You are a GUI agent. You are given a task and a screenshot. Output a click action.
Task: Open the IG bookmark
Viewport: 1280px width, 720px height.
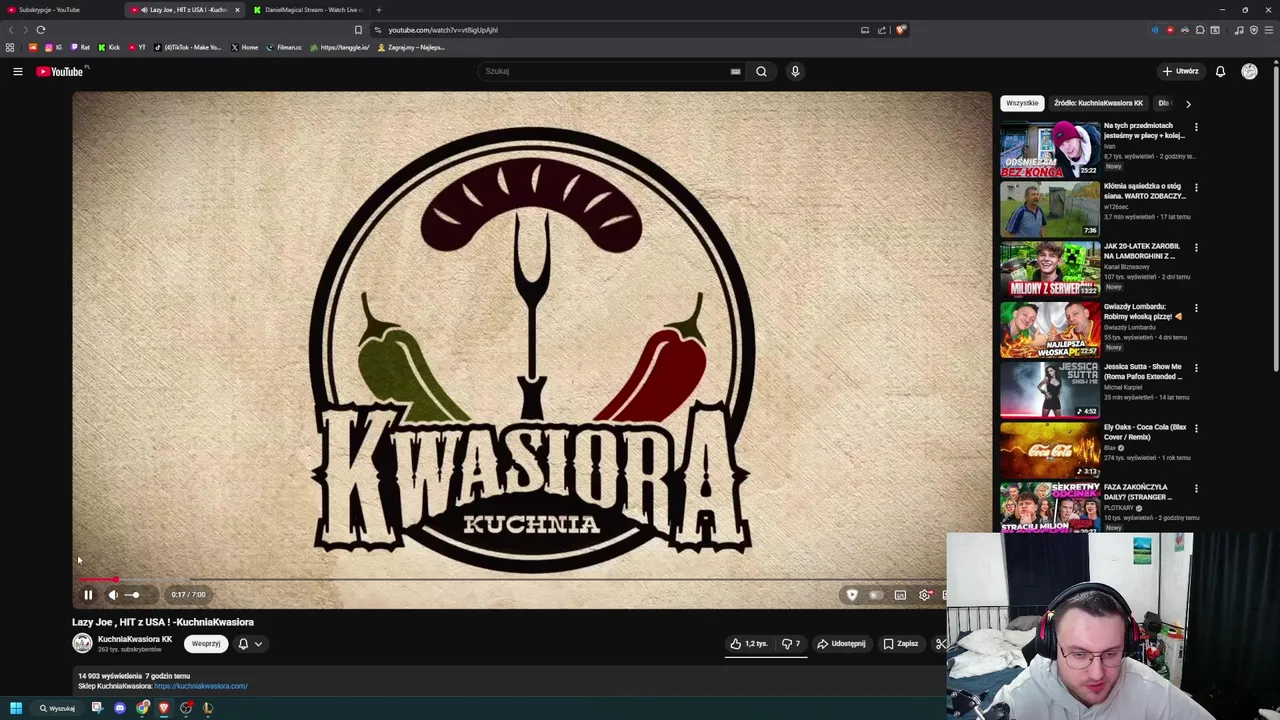coord(53,47)
